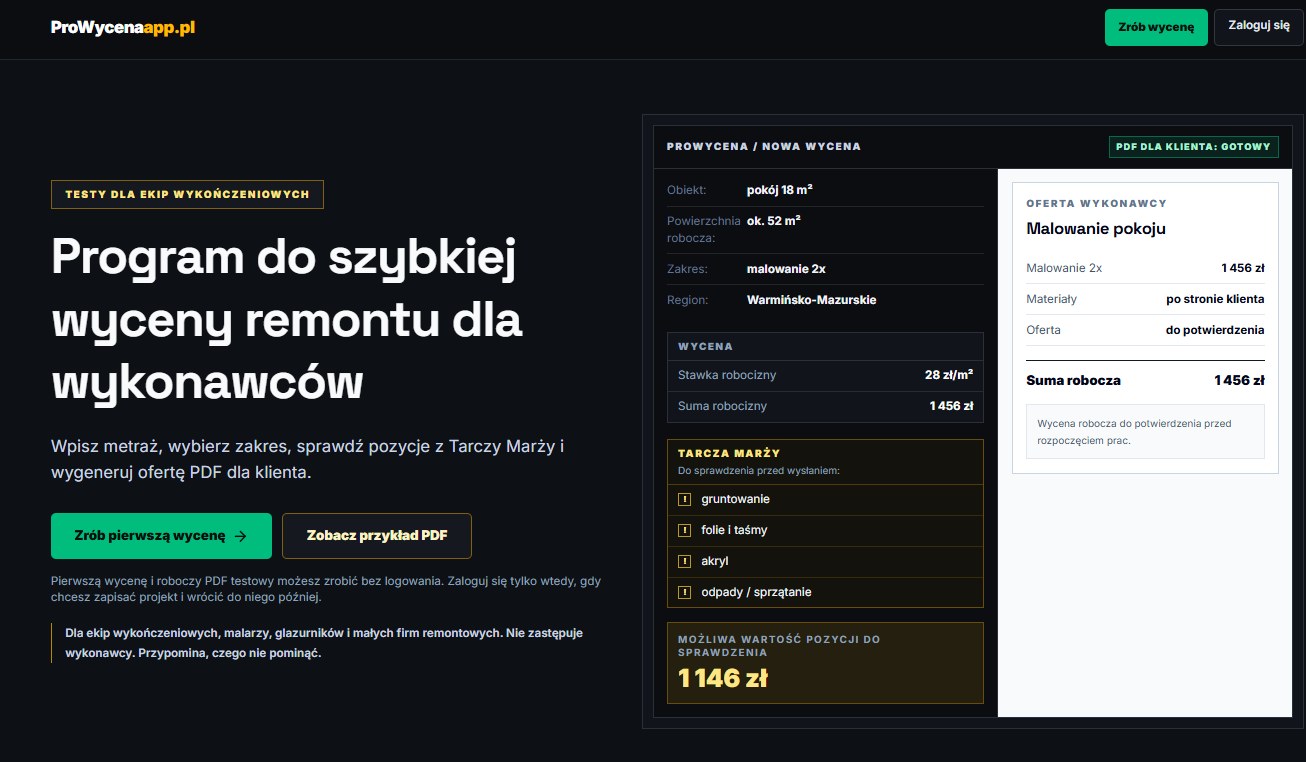Open the 'Zaloguj się' login button

[1259, 27]
